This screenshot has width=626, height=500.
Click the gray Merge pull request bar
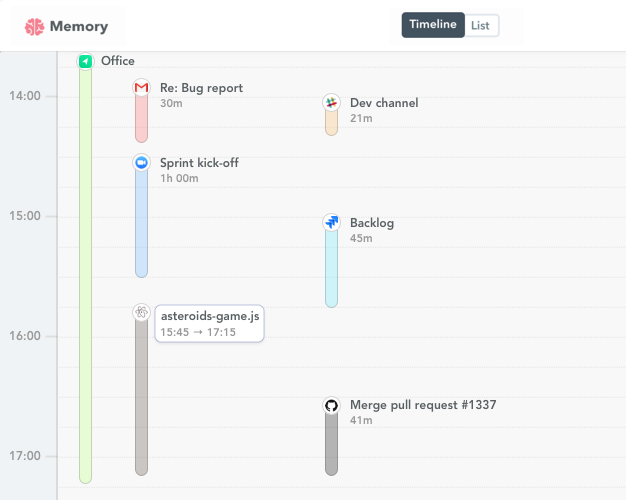[331, 445]
